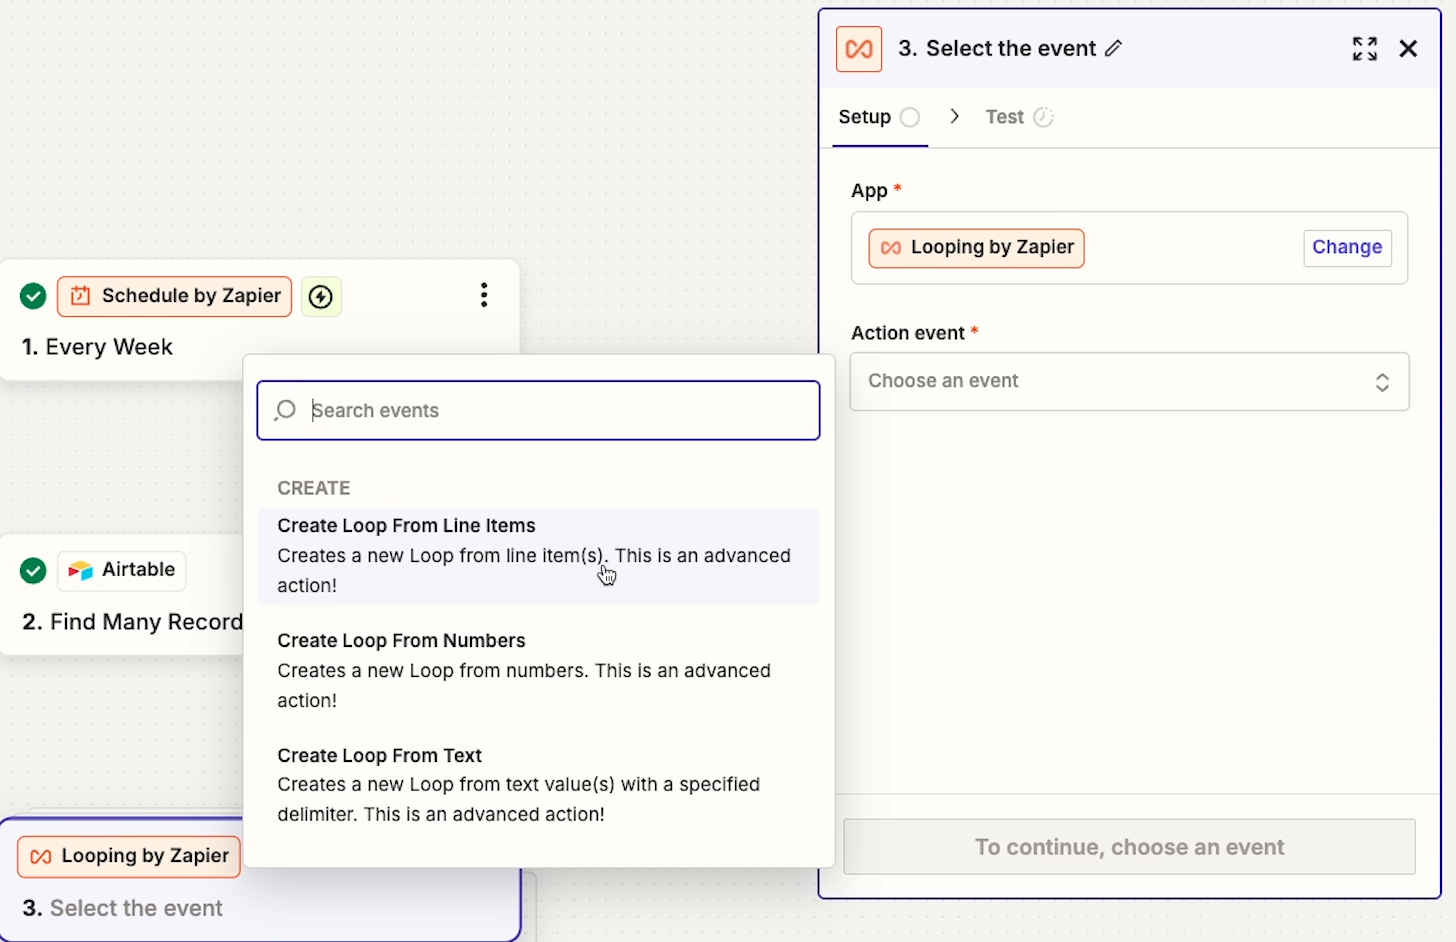Select Create Loop From Text event
Image resolution: width=1456 pixels, height=942 pixels.
click(x=538, y=785)
